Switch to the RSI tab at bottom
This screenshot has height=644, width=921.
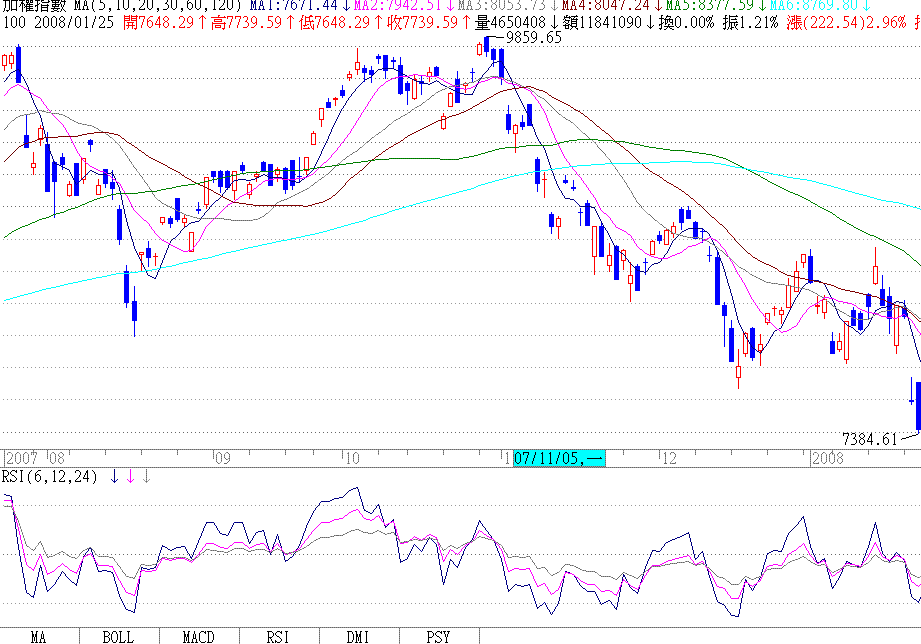[279, 636]
